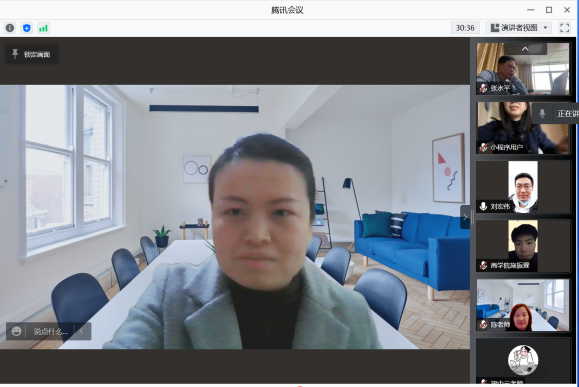Screen dimensions: 579x387
Task: Check the green network signal icon
Action: 43,28
